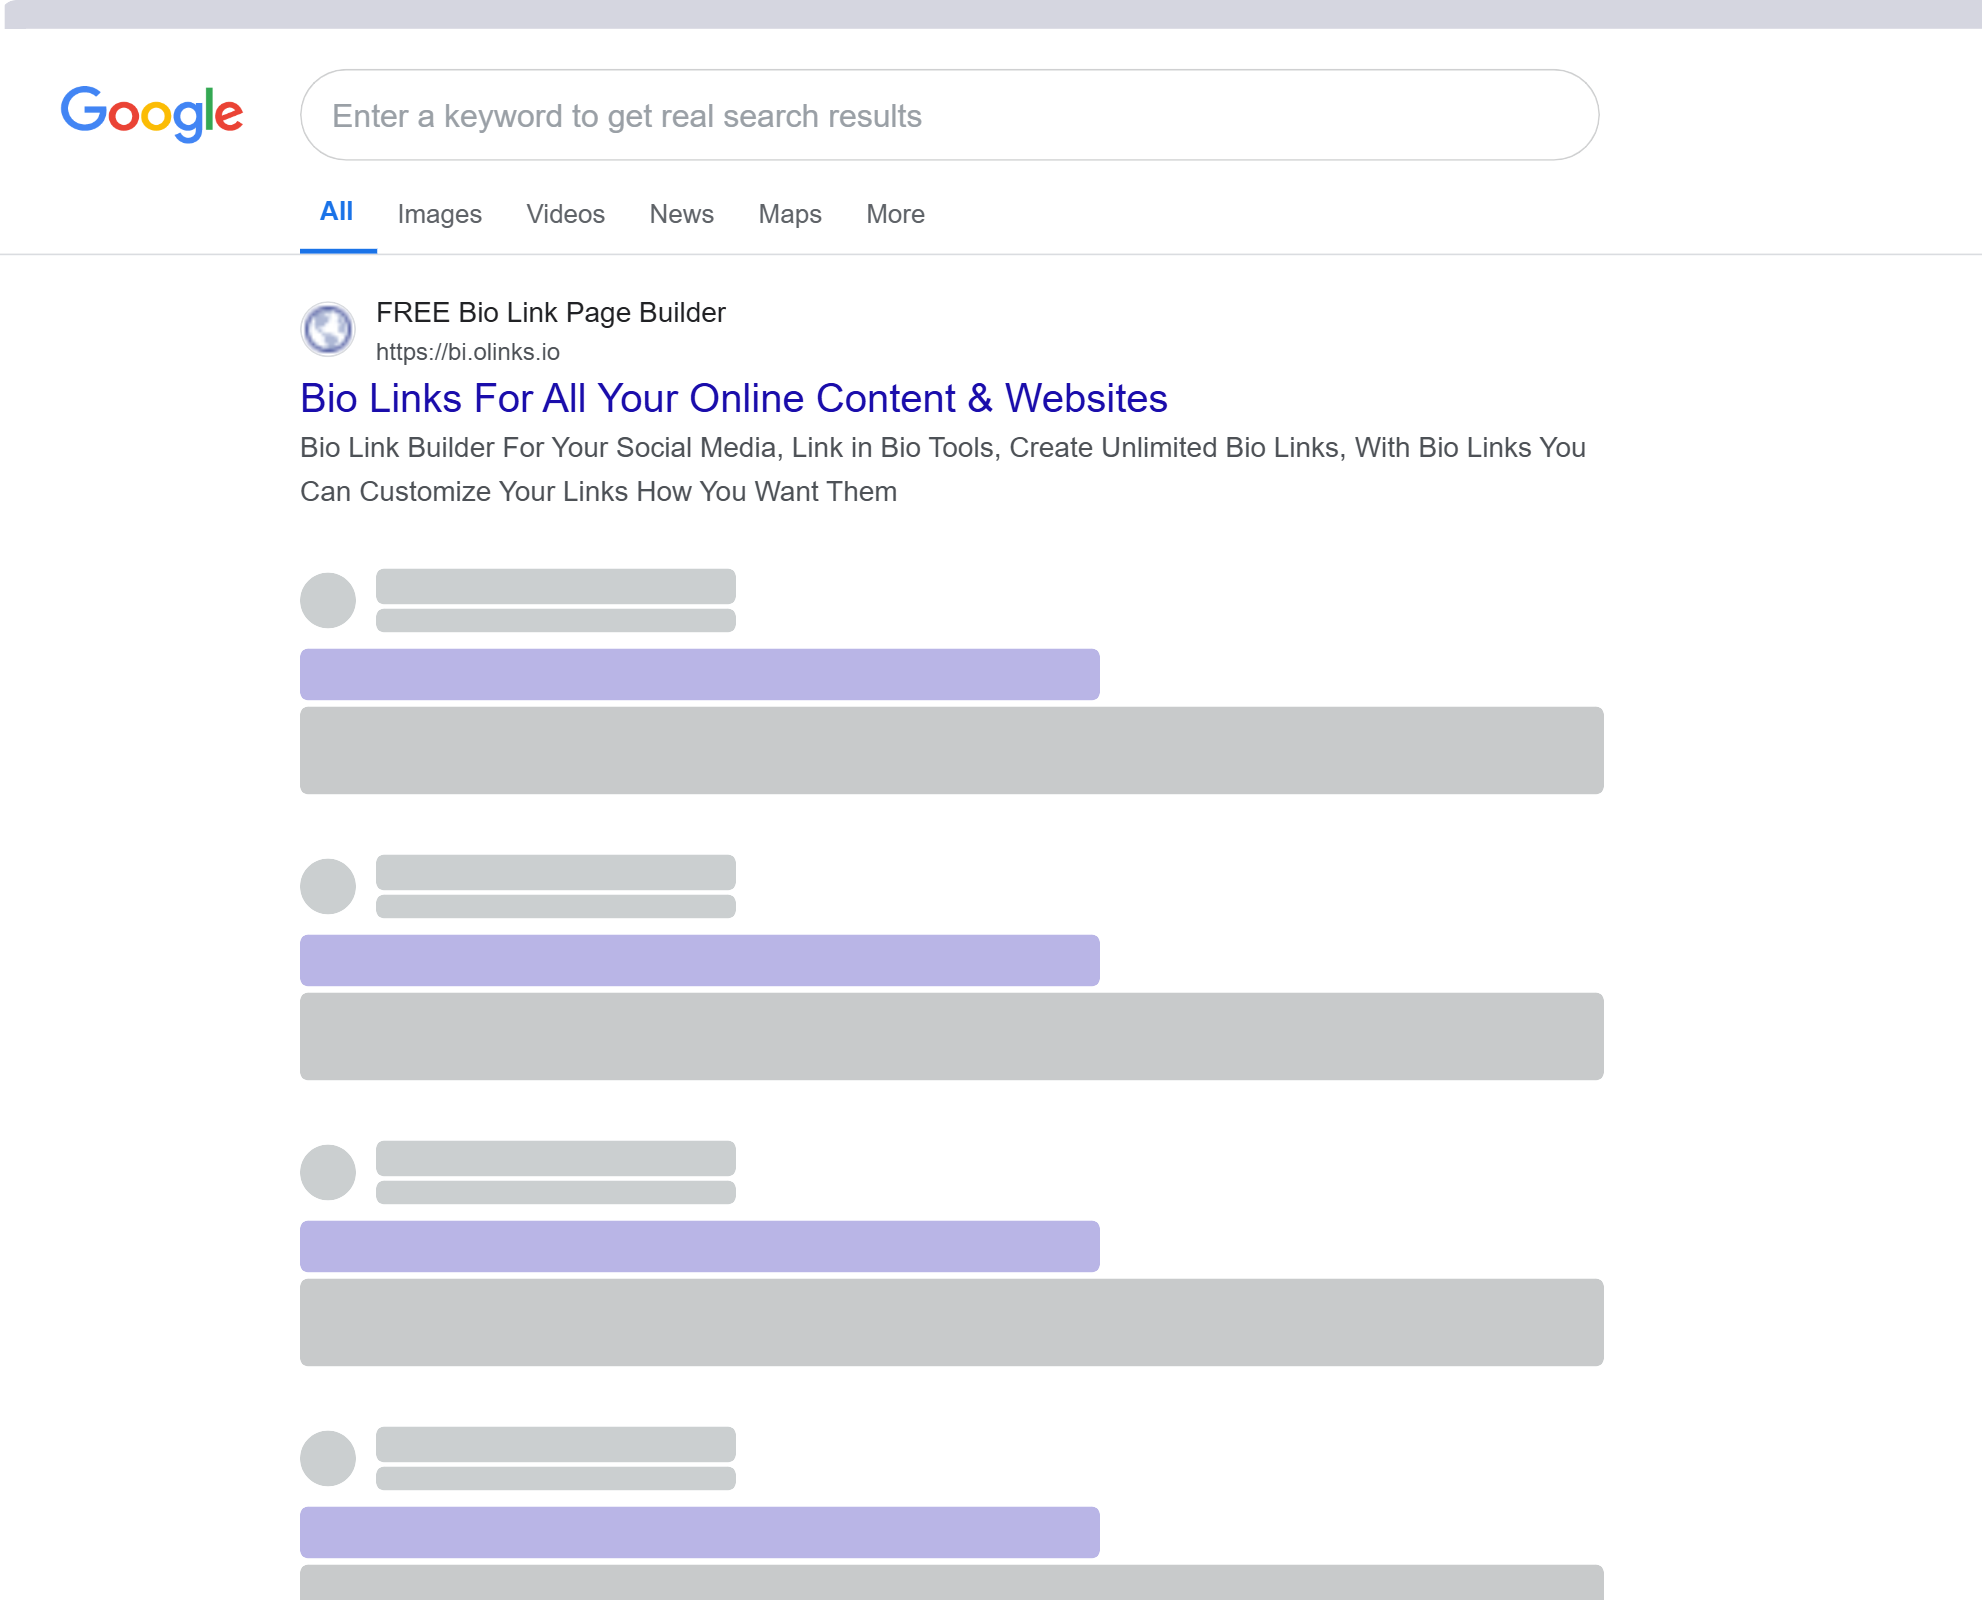The image size is (1982, 1600).
Task: Click the first purple placeholder title bar
Action: (x=699, y=674)
